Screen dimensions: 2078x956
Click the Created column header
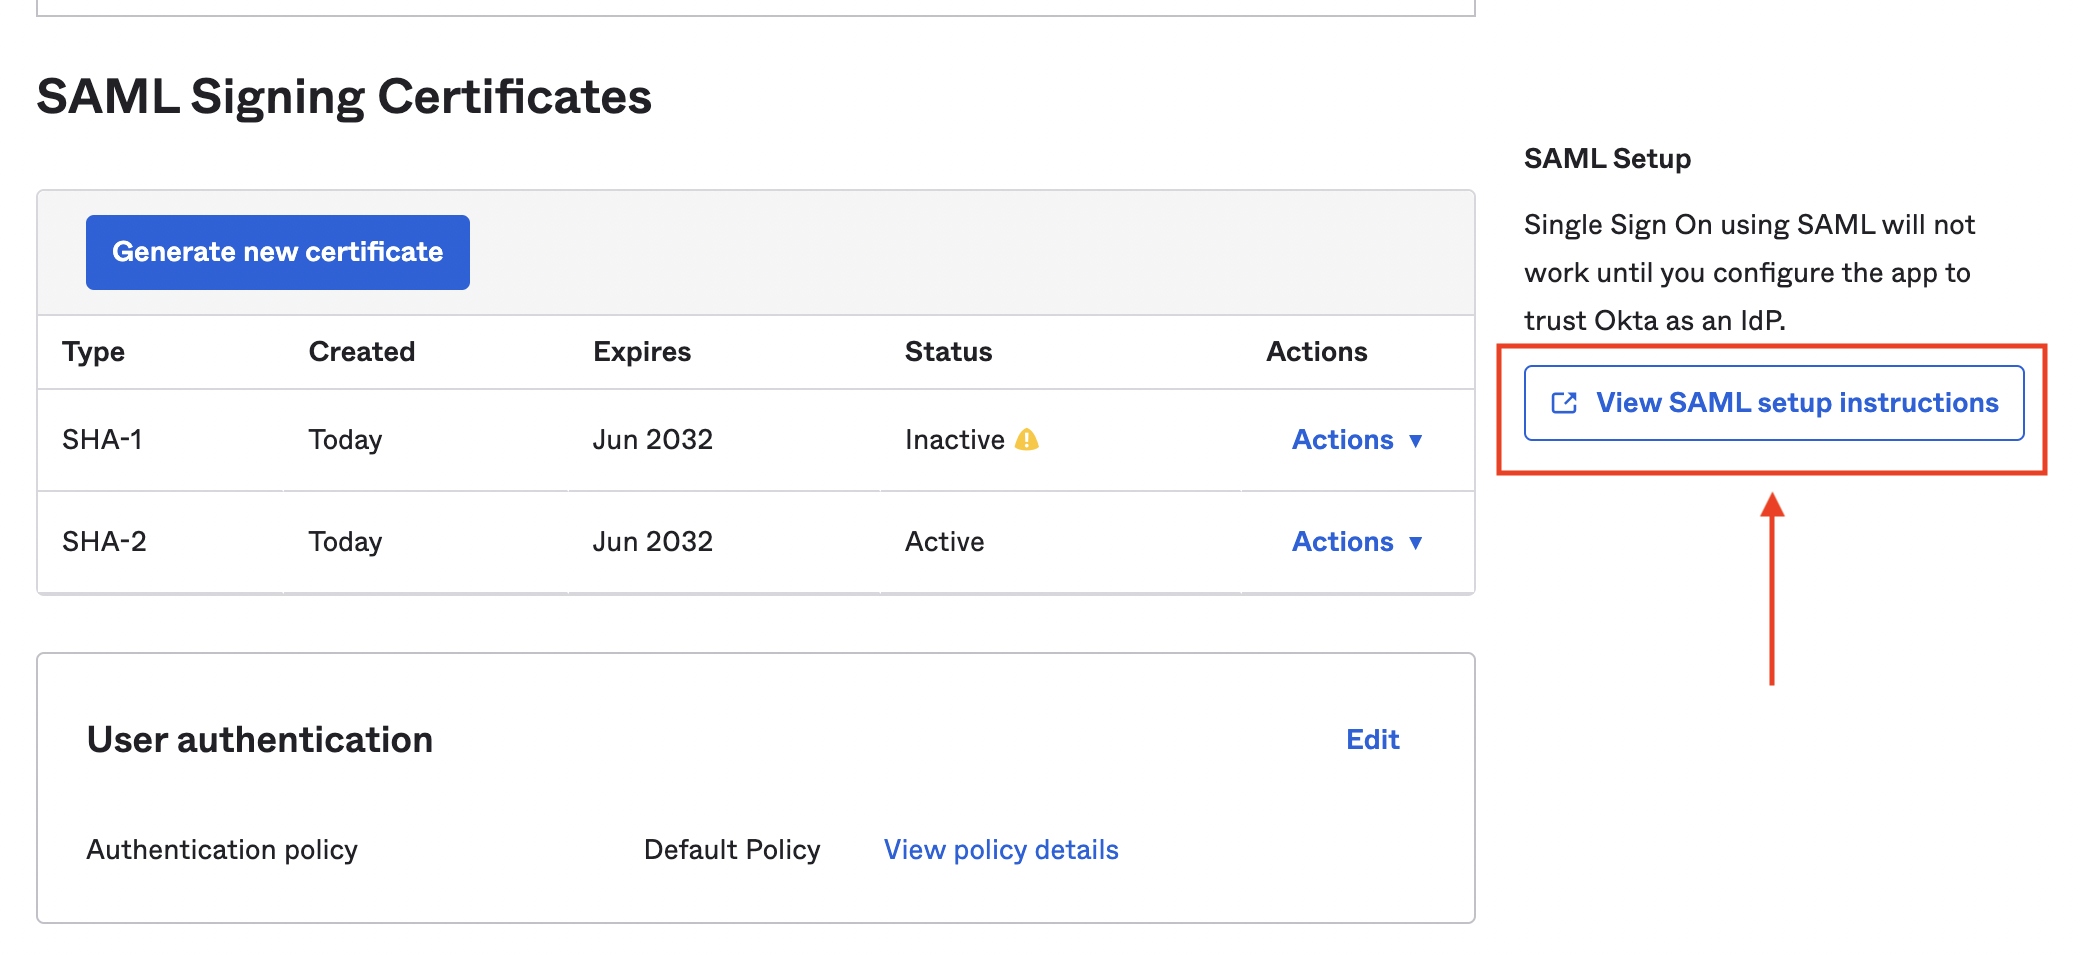click(361, 351)
